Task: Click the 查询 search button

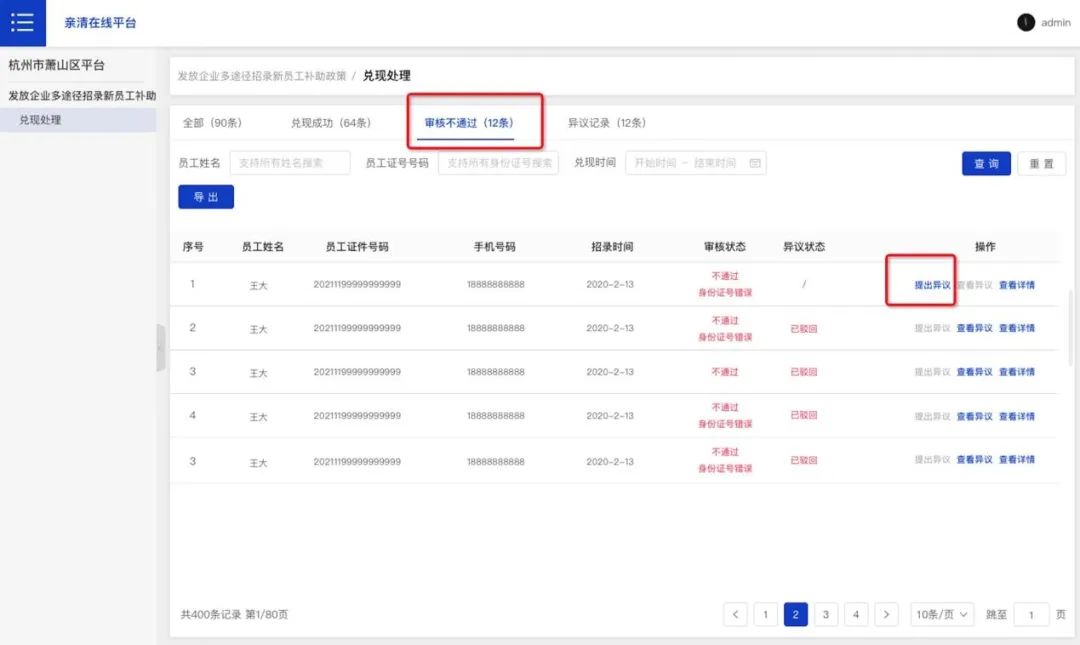Action: point(986,164)
